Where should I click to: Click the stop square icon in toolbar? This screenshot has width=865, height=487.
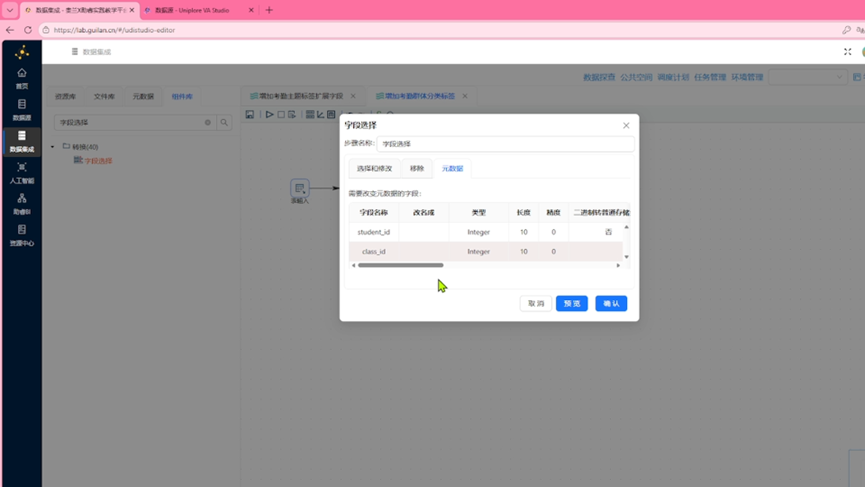(281, 114)
